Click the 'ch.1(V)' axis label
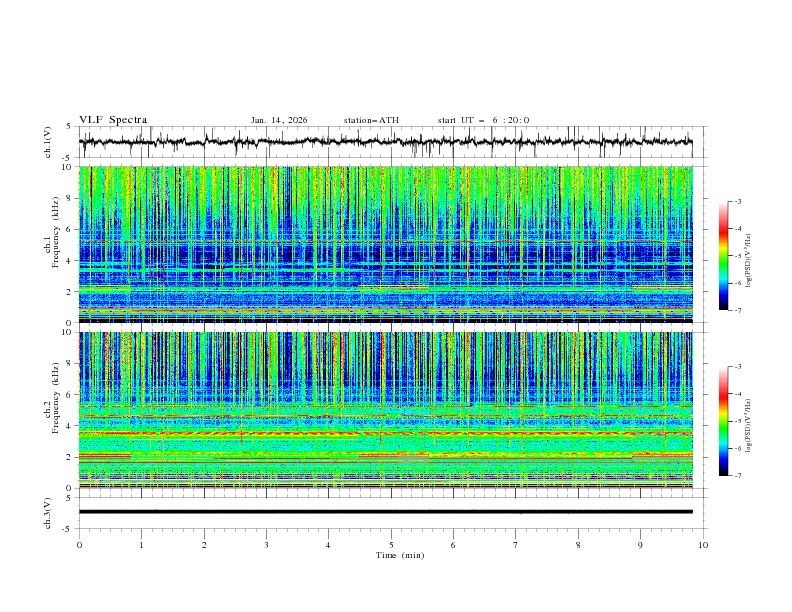Screen dimensions: 792x612 [x=48, y=142]
